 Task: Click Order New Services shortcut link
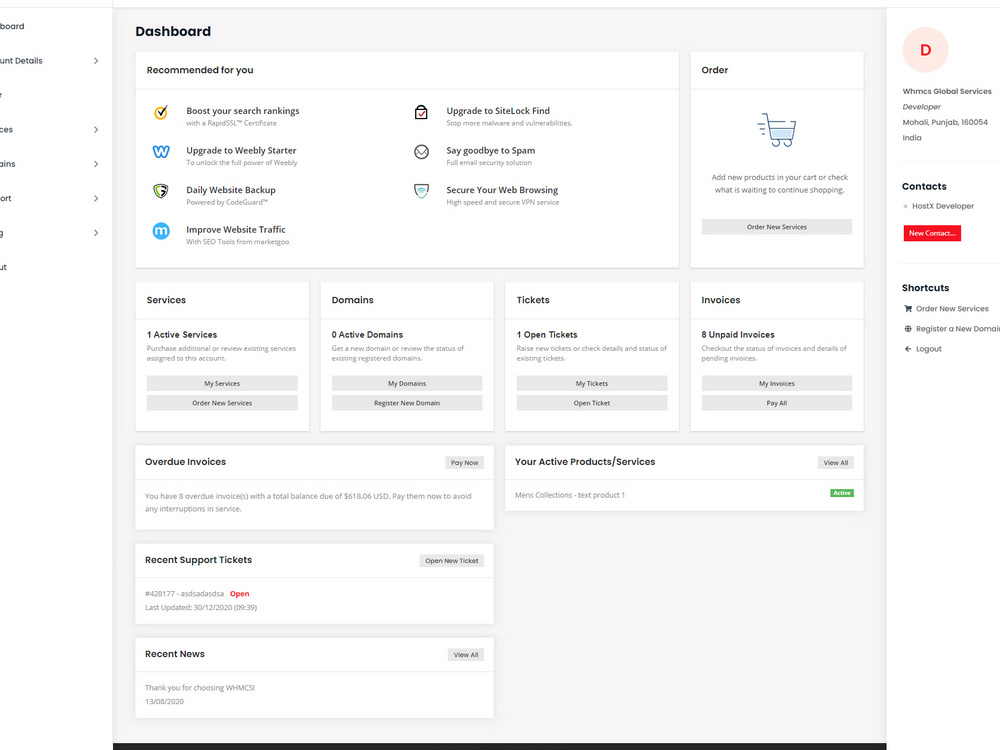[x=952, y=309]
